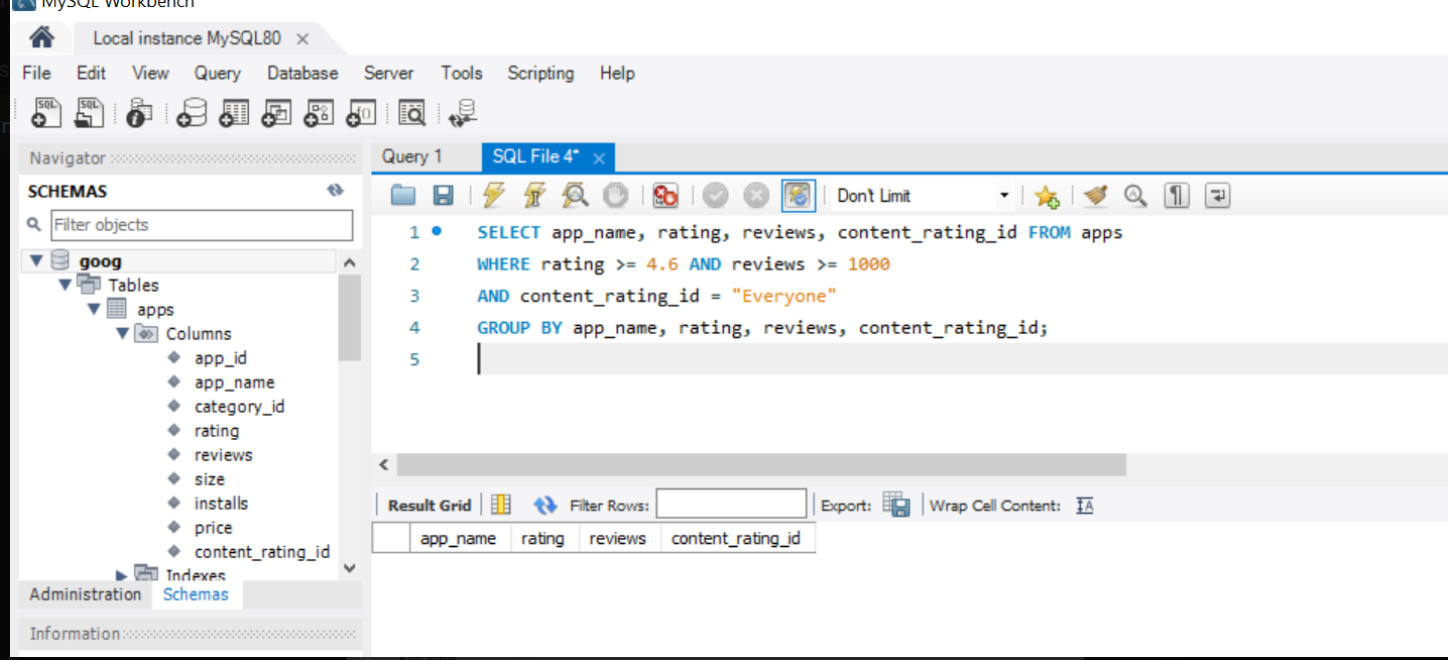
Task: Create a new stored procedure icon
Action: click(318, 114)
